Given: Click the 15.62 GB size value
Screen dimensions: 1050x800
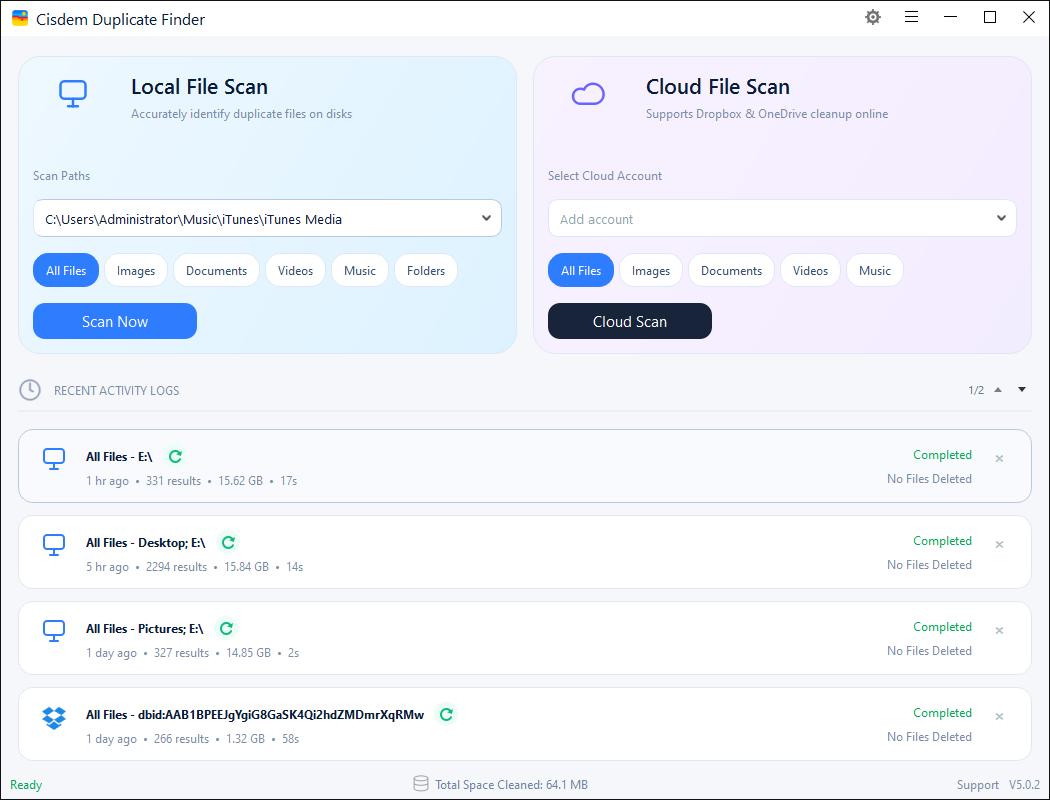Looking at the screenshot, I should (x=240, y=481).
